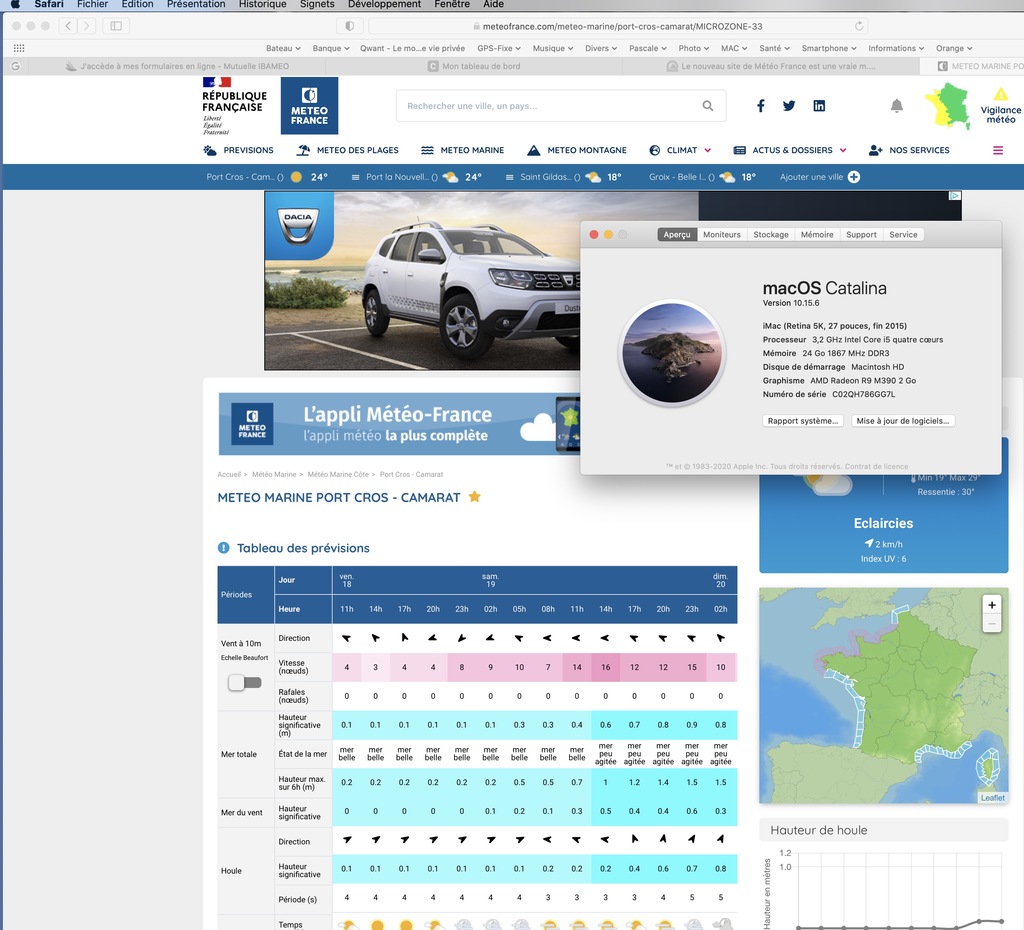Switch to the Support tab
This screenshot has width=1024, height=930.
[x=861, y=234]
